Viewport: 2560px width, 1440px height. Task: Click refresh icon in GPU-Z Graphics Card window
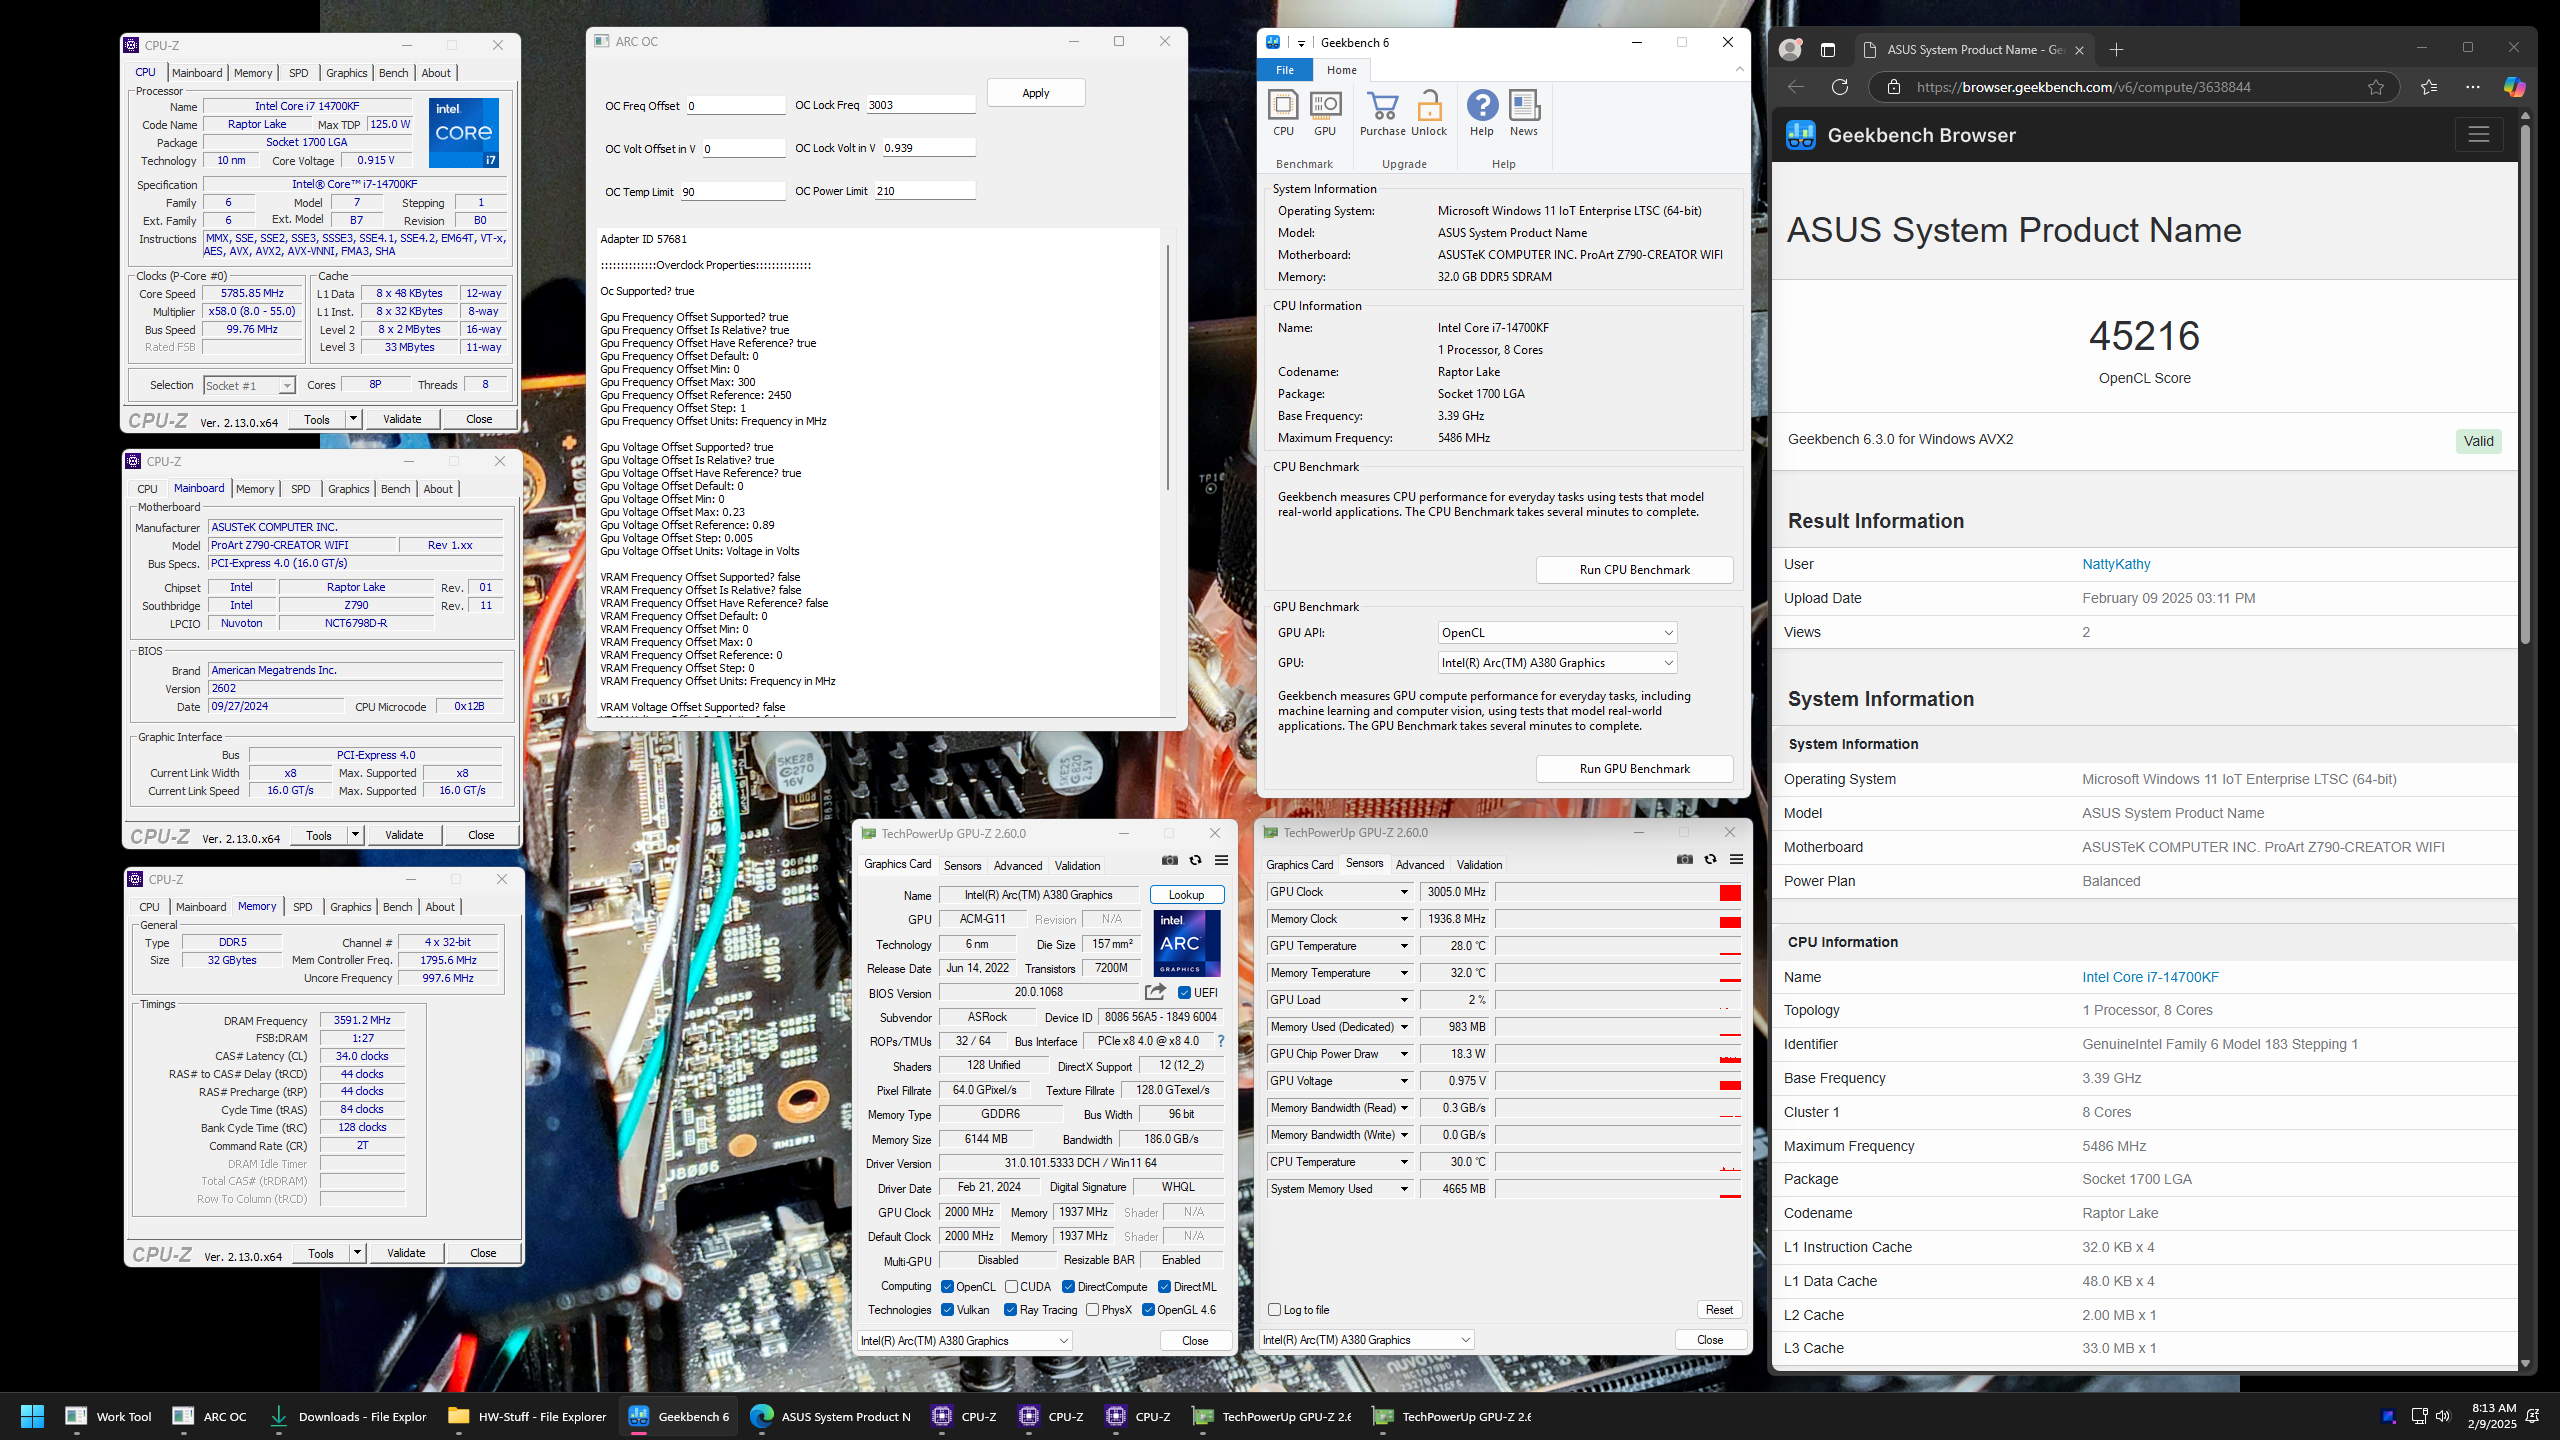[x=1195, y=860]
